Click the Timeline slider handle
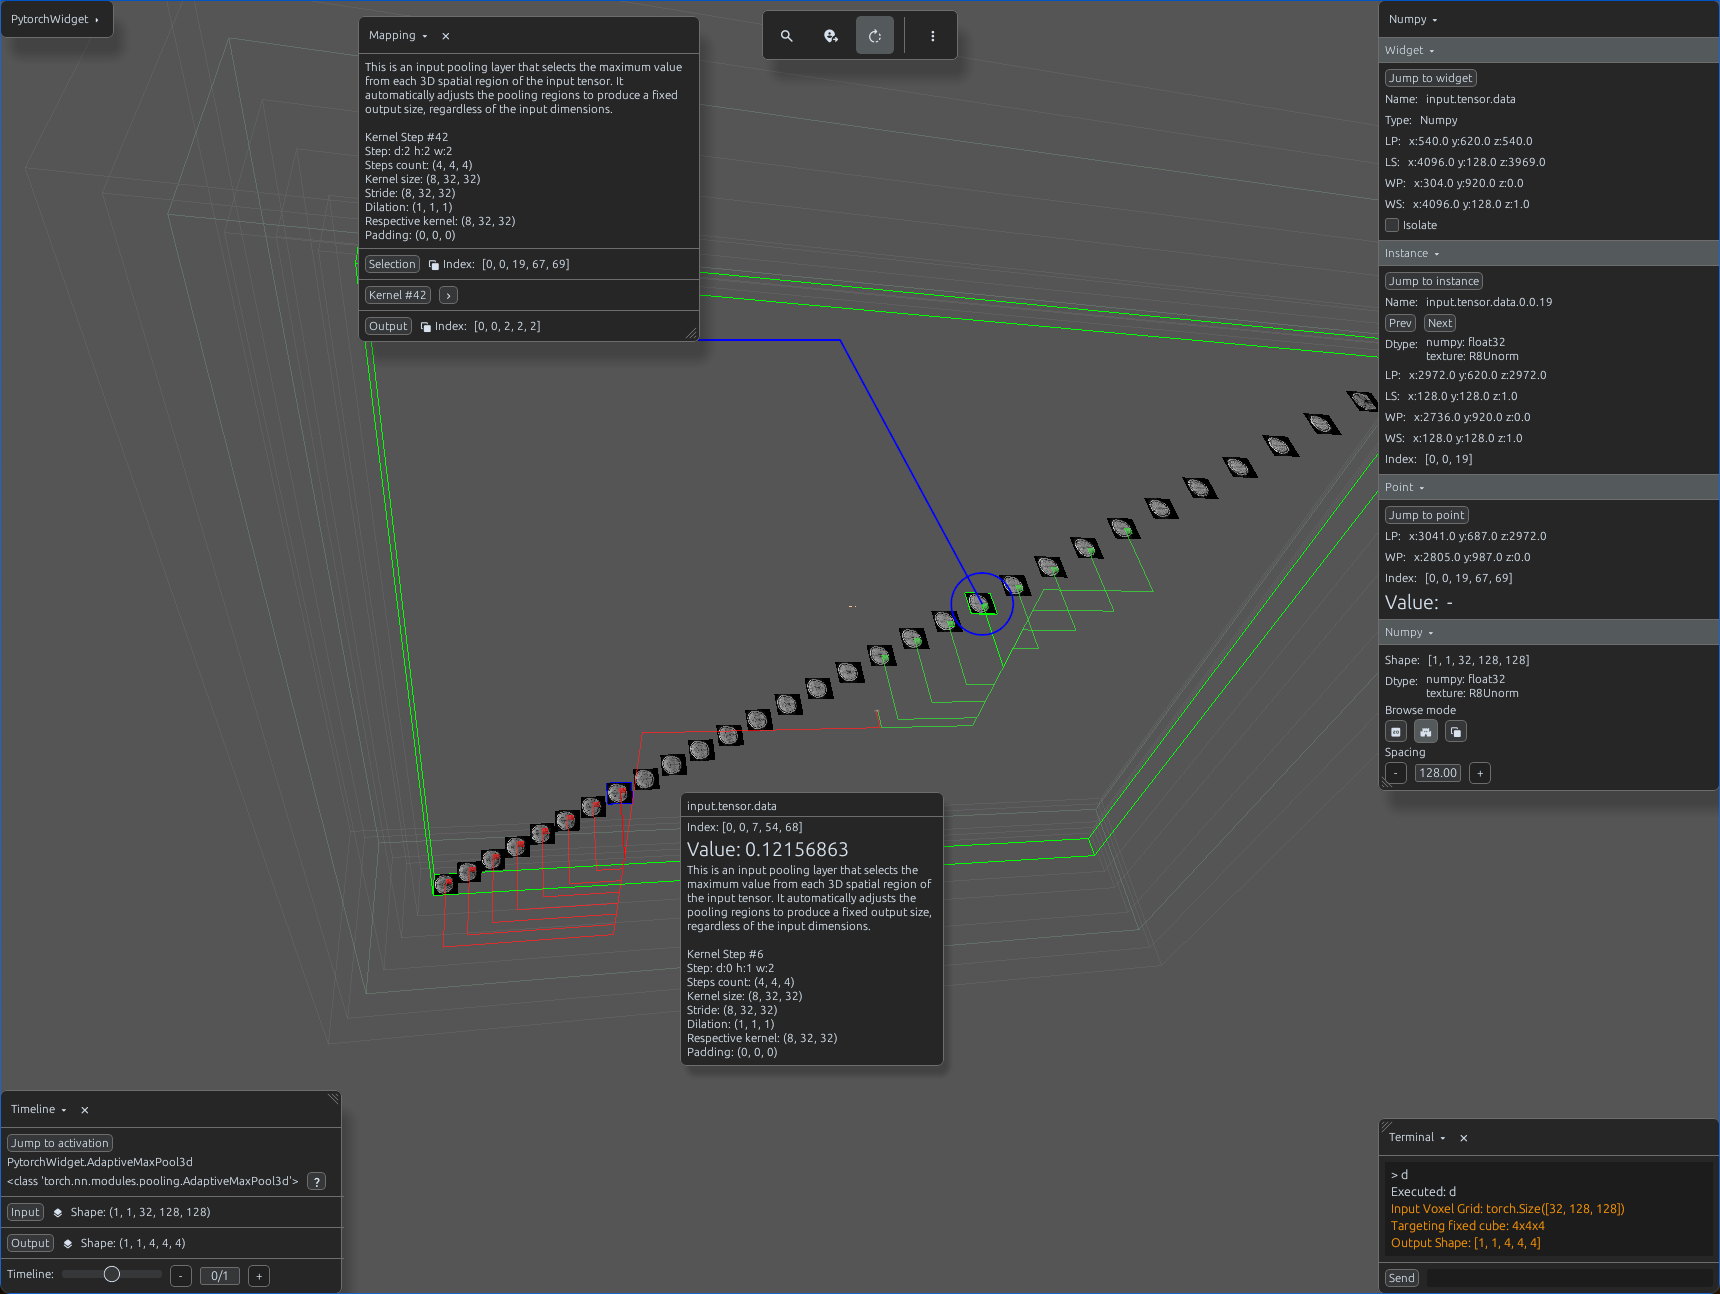Viewport: 1720px width, 1294px height. pyautogui.click(x=112, y=1274)
